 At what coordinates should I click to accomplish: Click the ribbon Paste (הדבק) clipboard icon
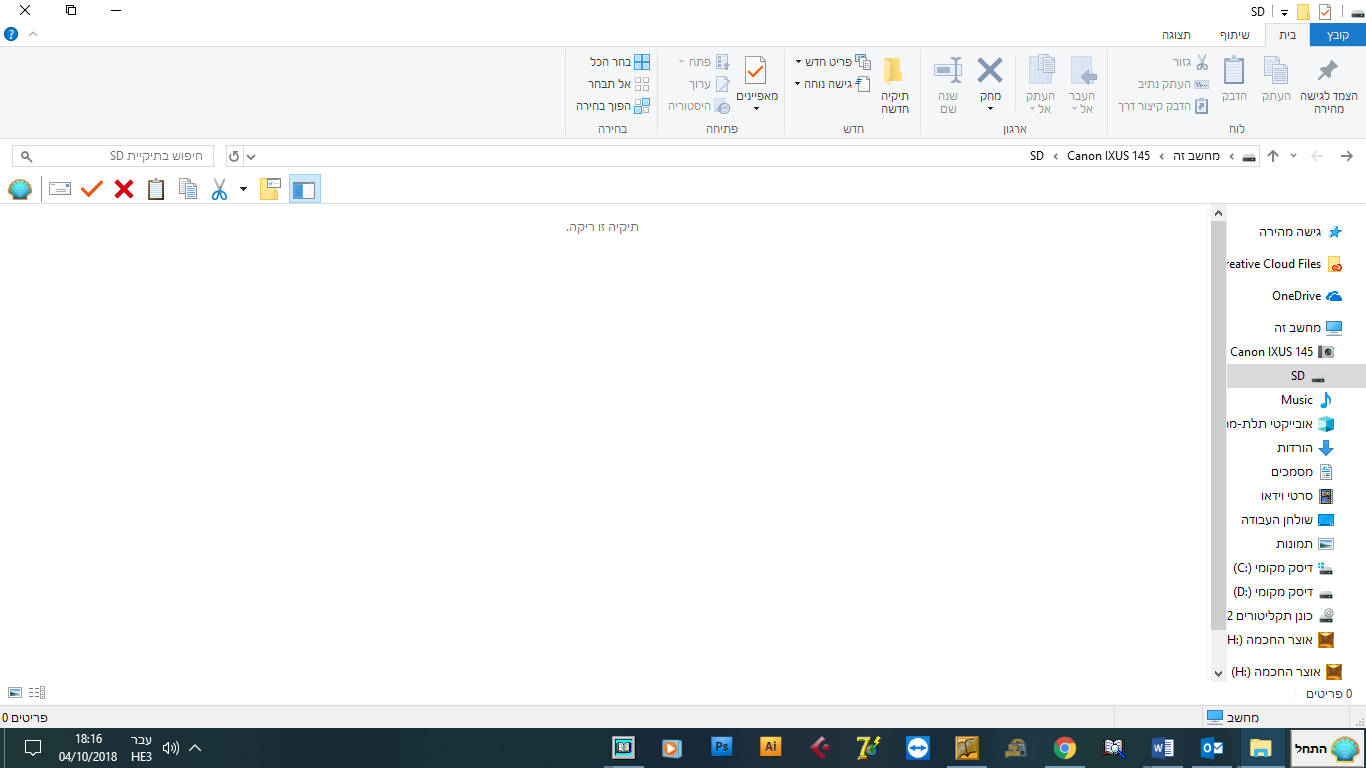point(1234,70)
